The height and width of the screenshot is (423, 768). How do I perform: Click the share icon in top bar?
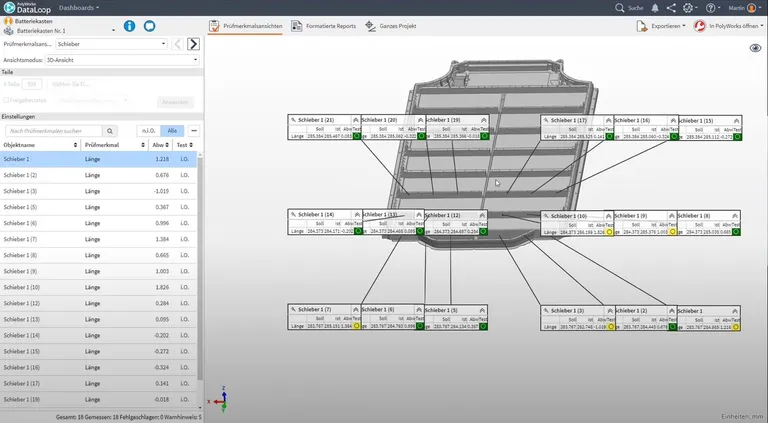tap(671, 8)
